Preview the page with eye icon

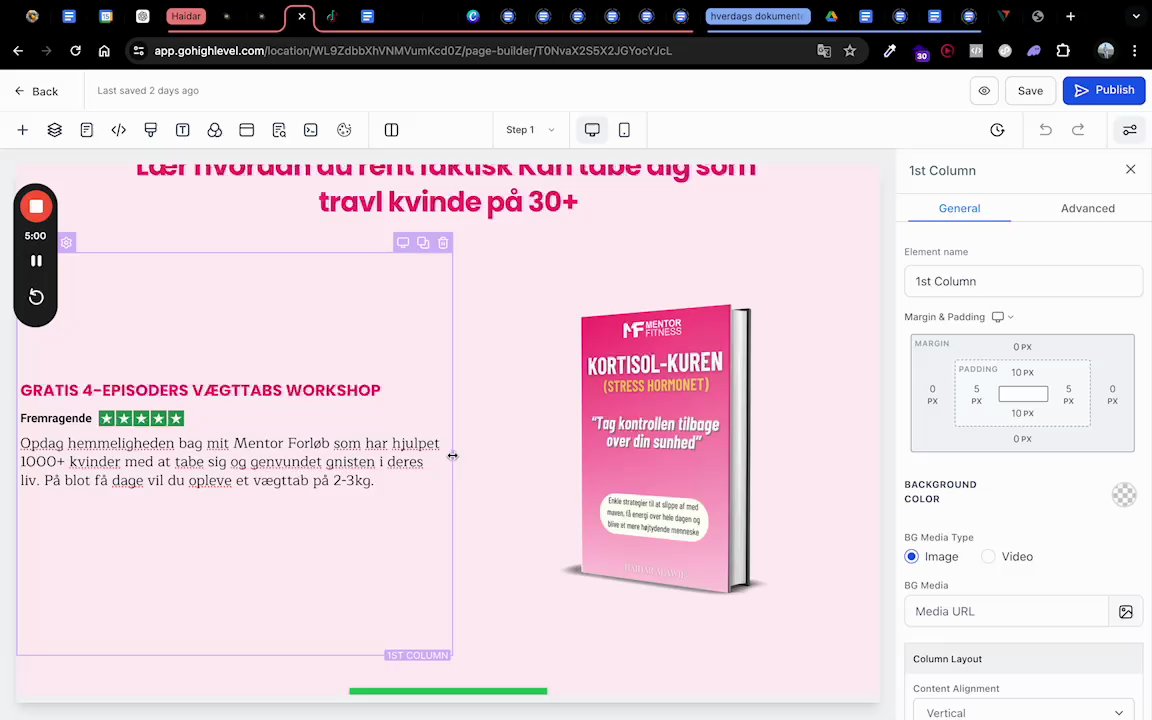pos(984,90)
